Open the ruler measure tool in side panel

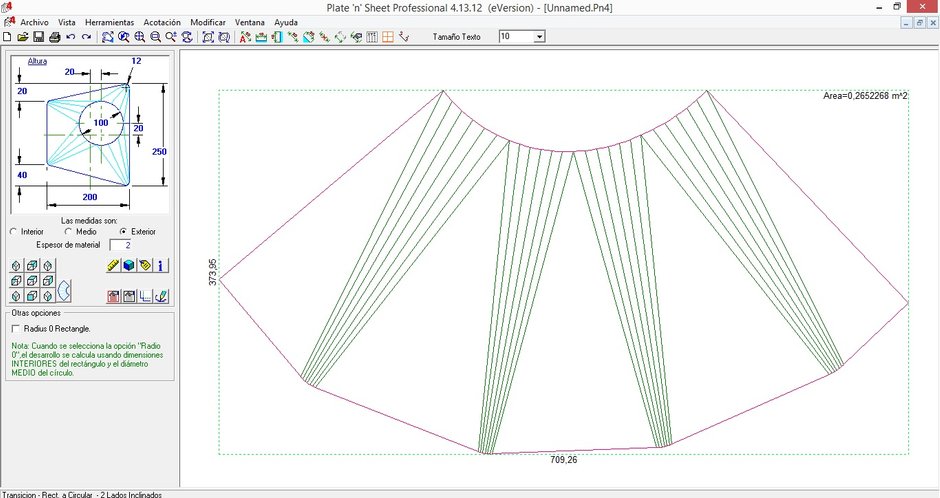(x=113, y=265)
